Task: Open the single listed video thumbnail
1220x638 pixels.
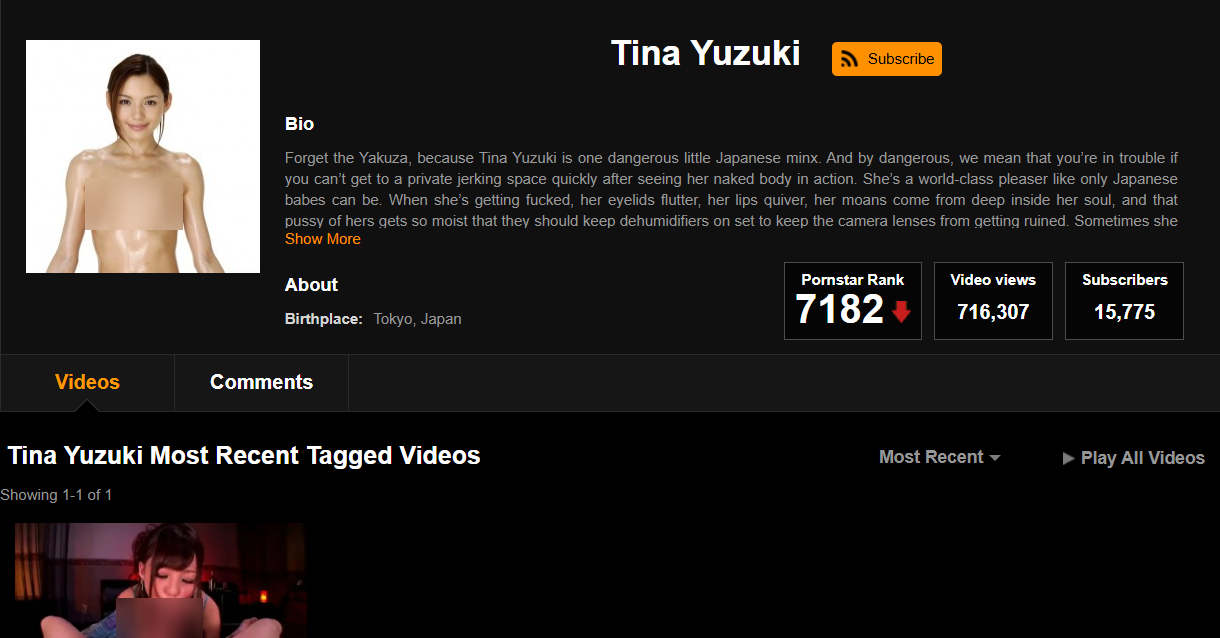Action: (x=160, y=580)
